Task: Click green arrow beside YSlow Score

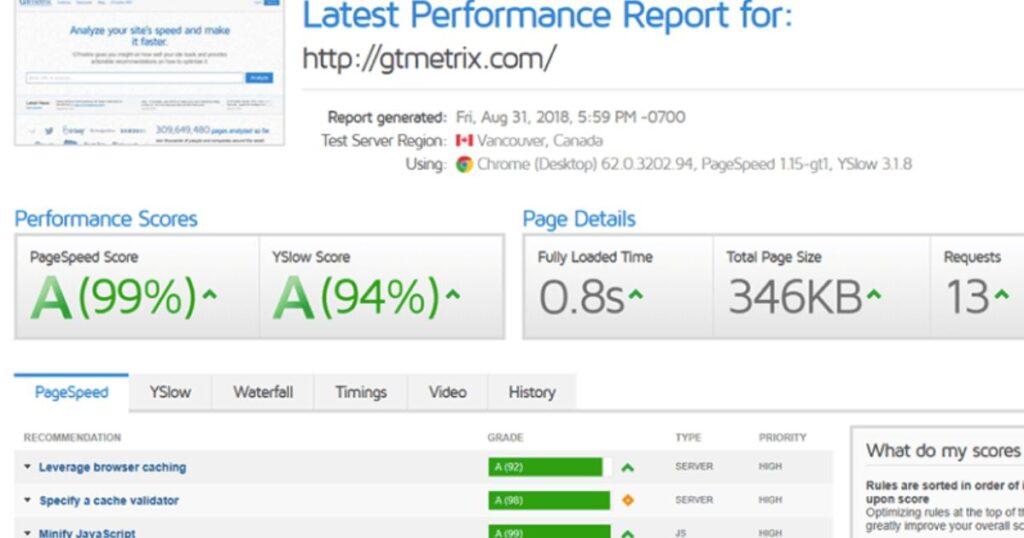Action: 452,295
